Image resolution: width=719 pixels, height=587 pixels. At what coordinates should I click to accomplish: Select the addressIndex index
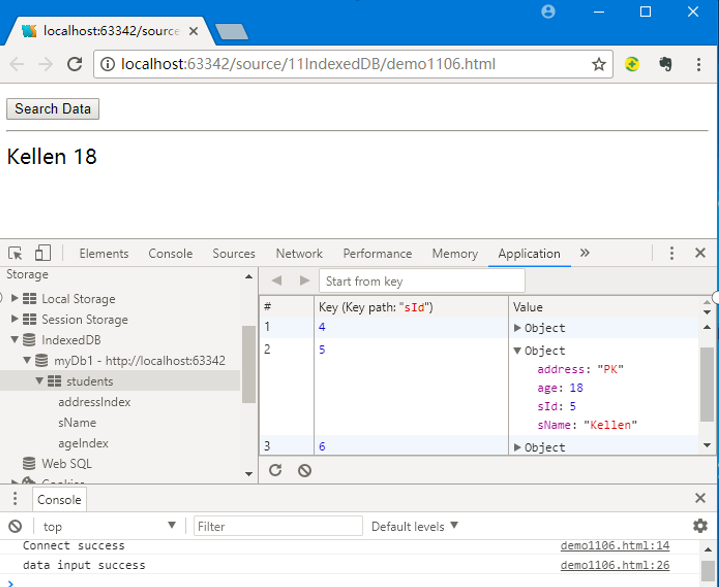[94, 402]
